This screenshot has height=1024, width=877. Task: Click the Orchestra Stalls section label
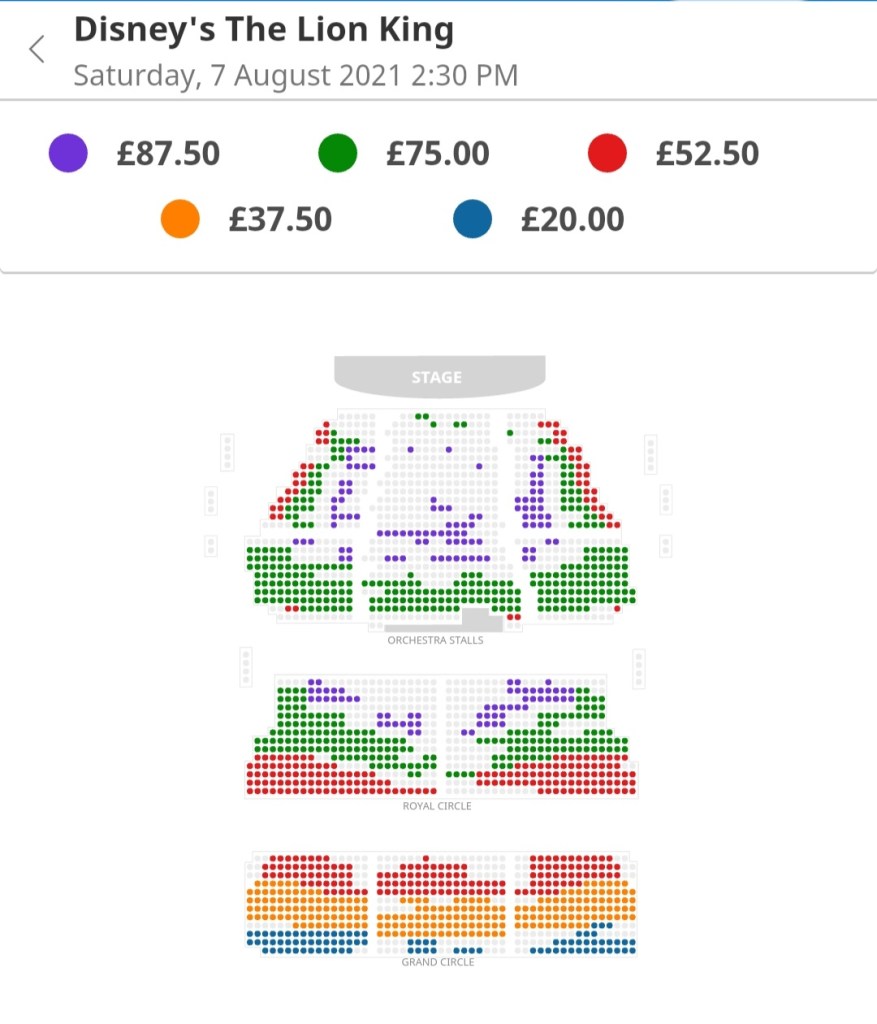point(435,640)
